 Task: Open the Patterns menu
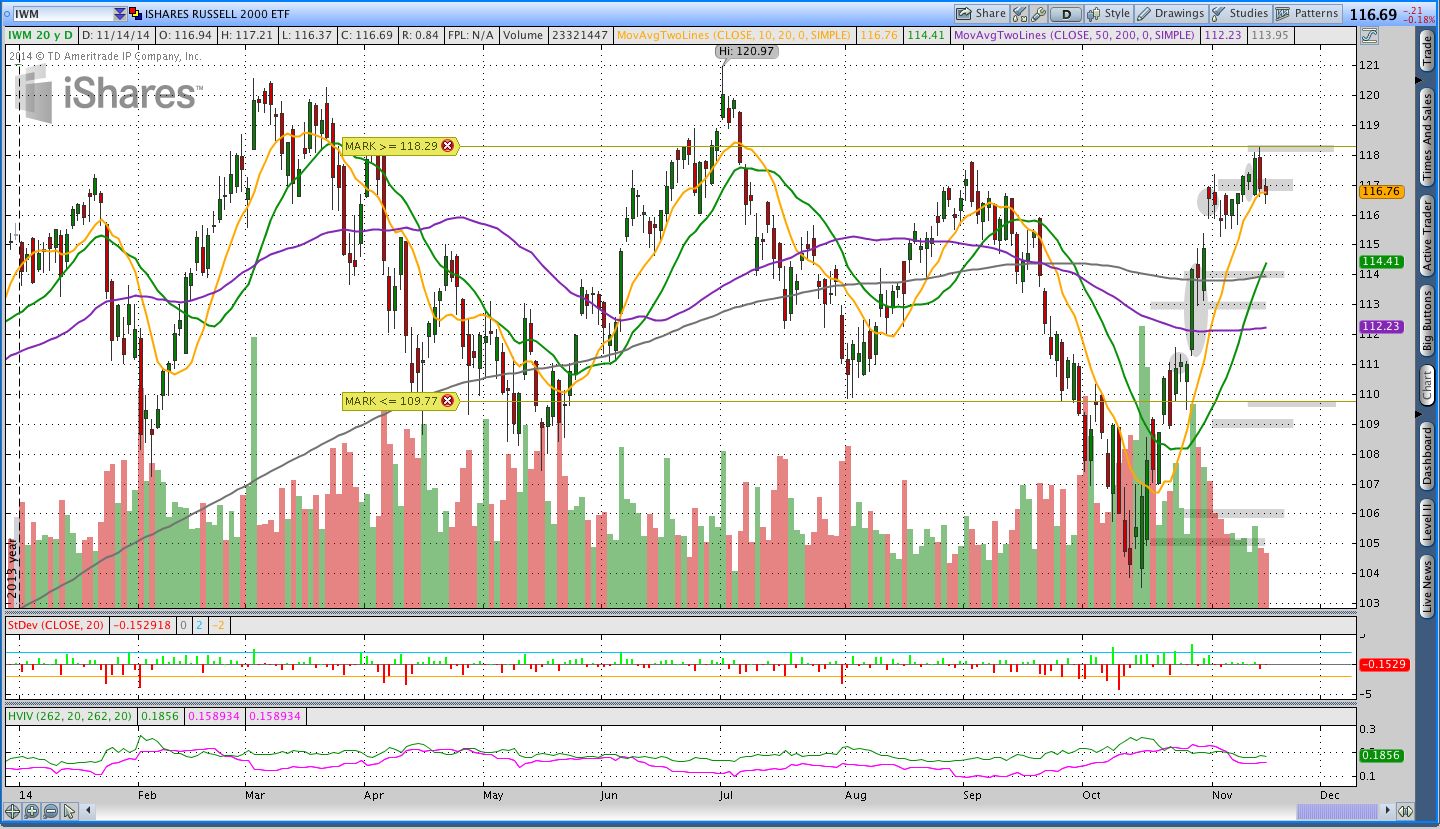(x=1308, y=14)
